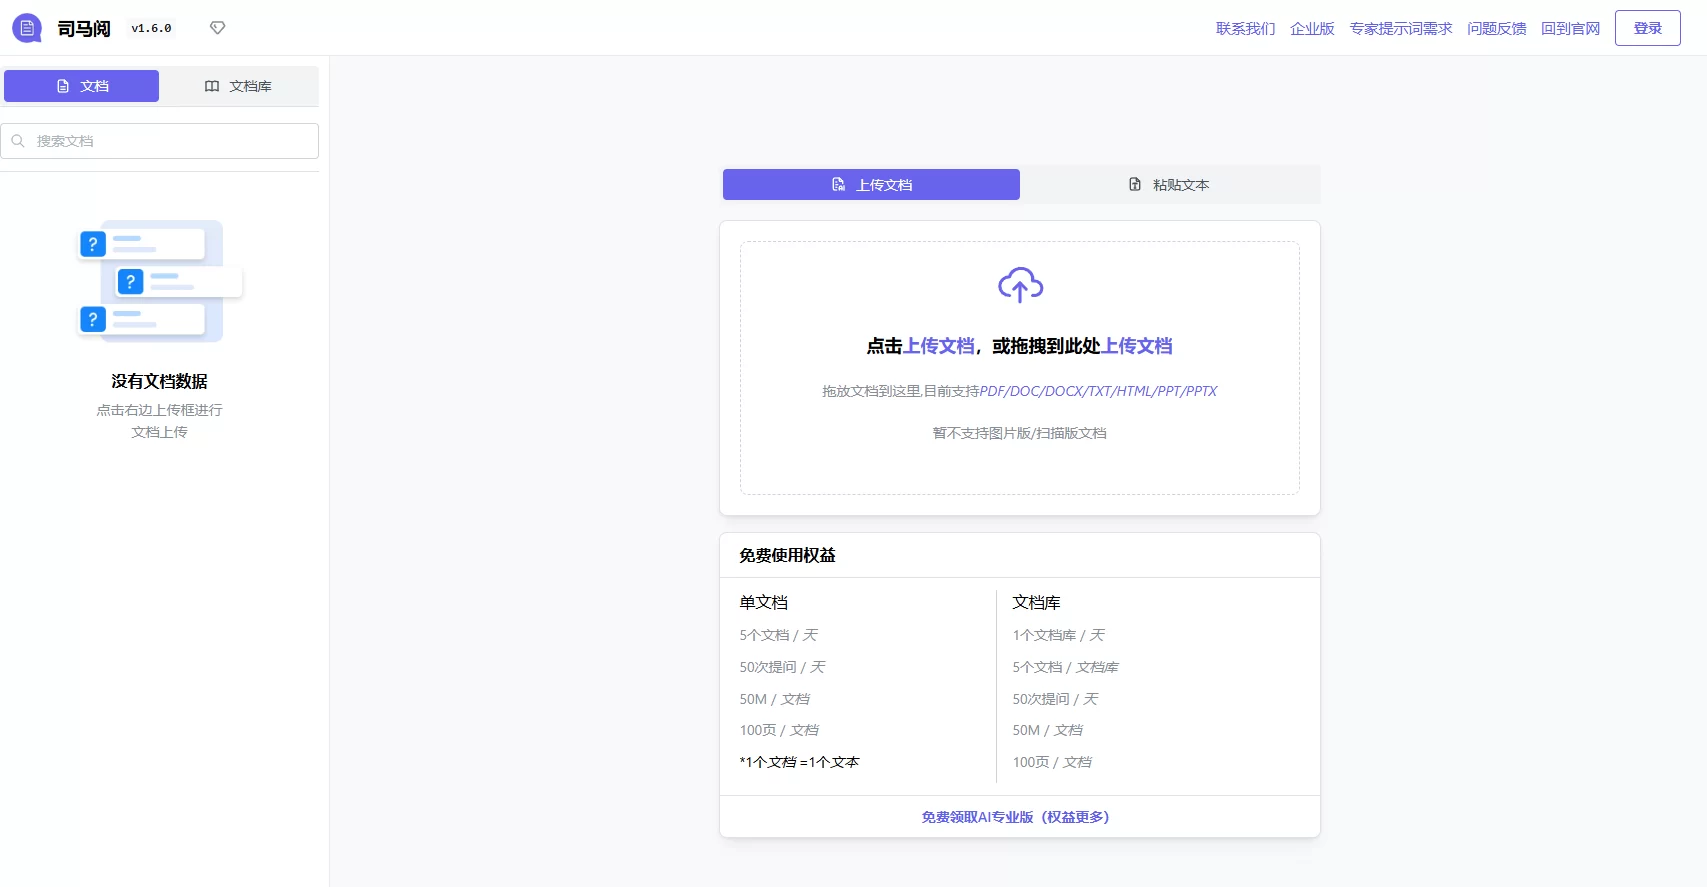The width and height of the screenshot is (1707, 887).
Task: Click the diamond membership icon
Action: pyautogui.click(x=217, y=28)
